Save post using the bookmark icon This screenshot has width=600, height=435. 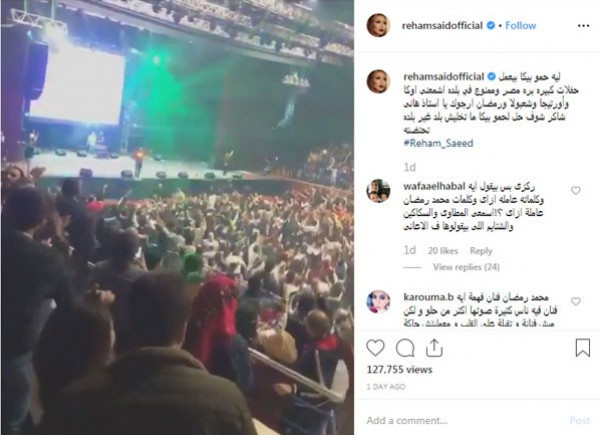pos(582,348)
